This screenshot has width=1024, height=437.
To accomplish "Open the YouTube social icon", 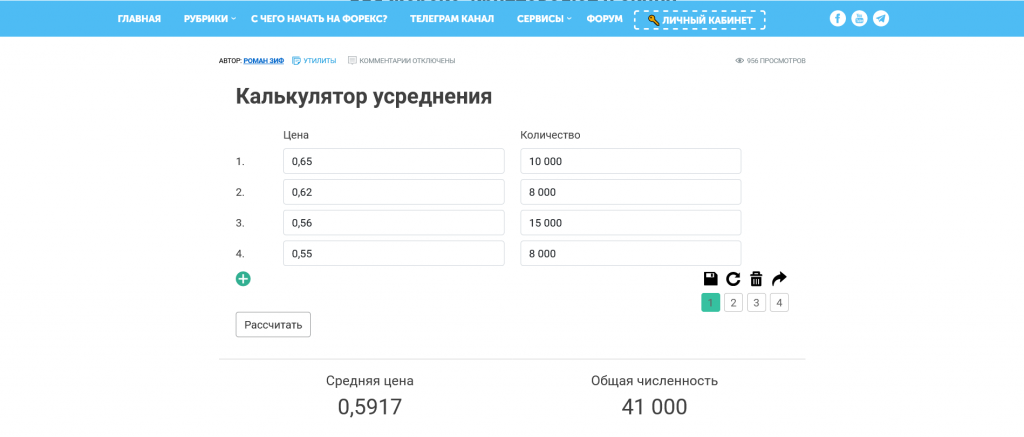I will (859, 19).
